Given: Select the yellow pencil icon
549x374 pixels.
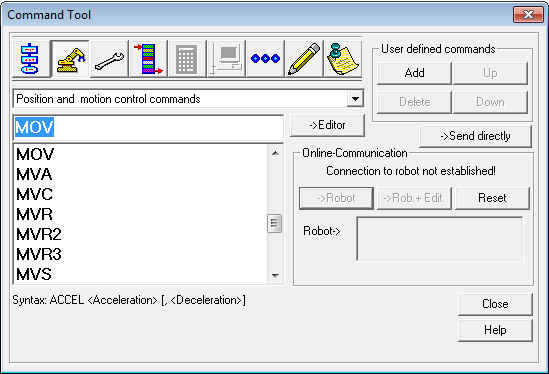Looking at the screenshot, I should (x=304, y=58).
